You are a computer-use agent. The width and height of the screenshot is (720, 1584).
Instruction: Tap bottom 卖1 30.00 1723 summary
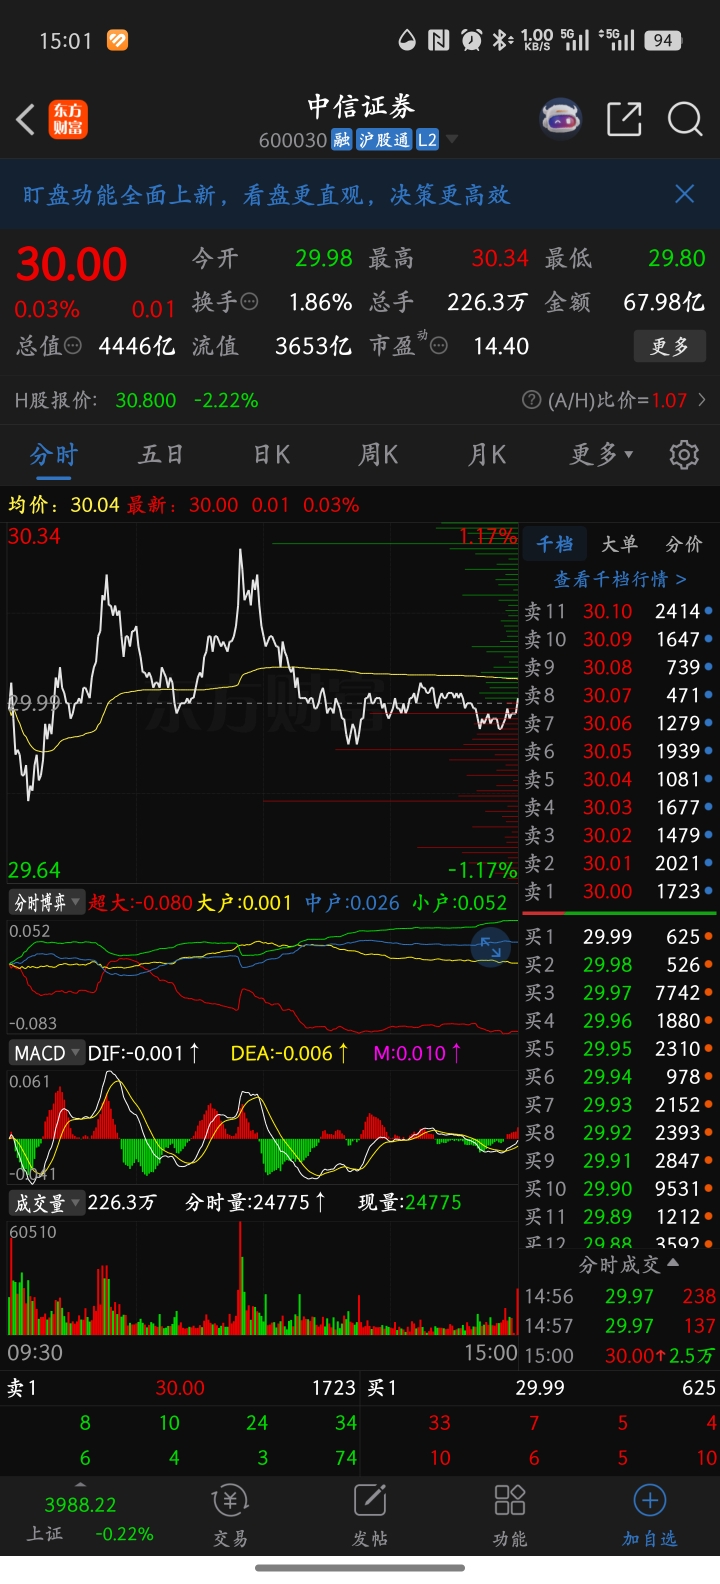(181, 1388)
